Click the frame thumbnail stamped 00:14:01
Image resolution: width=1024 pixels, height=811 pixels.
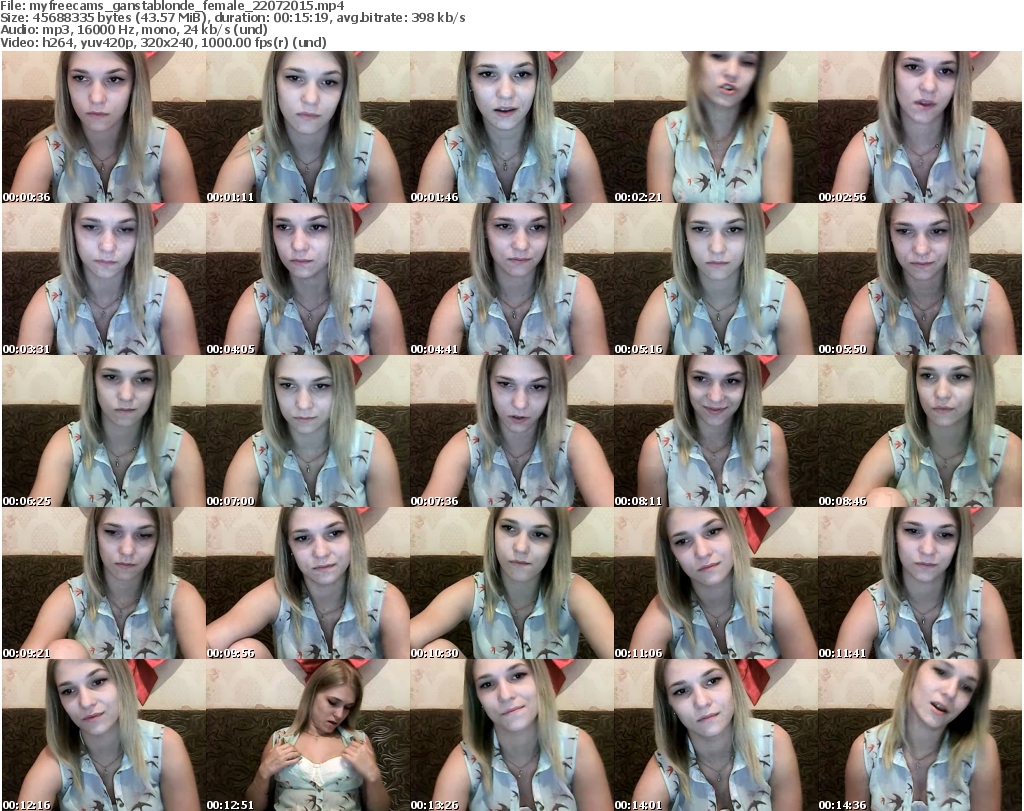[715, 735]
